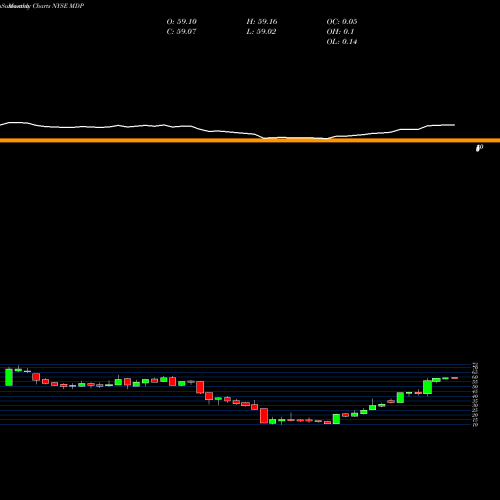Click the thick orange horizontal line

pos(250,140)
